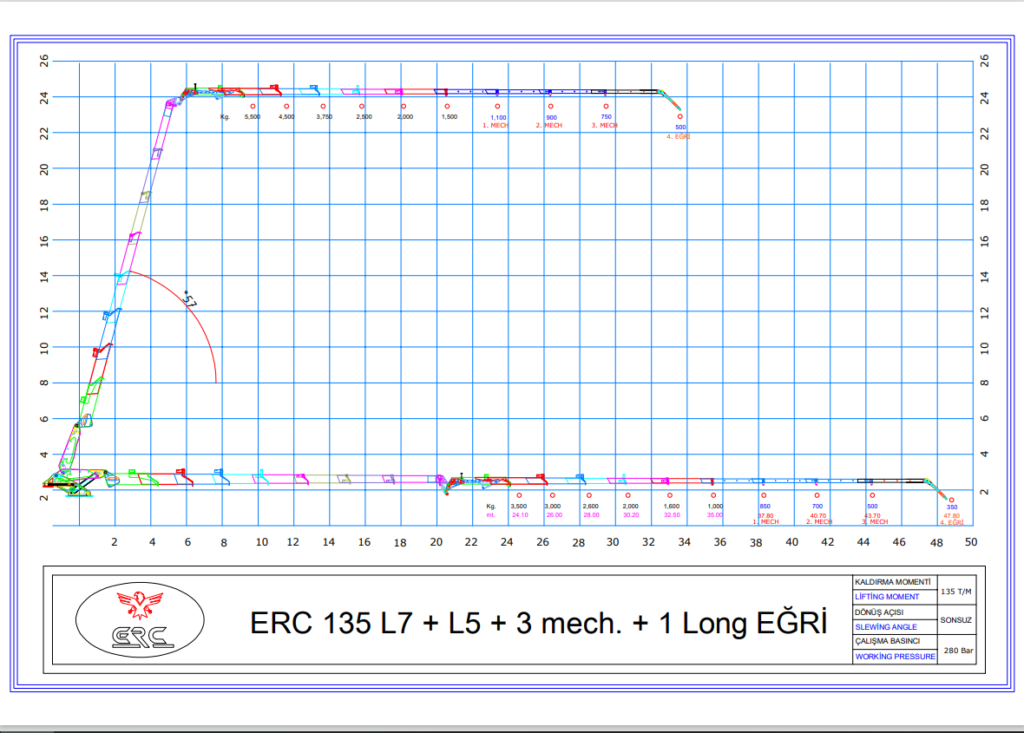Click the ERC eagle logo
The image size is (1024, 733).
pyautogui.click(x=140, y=619)
